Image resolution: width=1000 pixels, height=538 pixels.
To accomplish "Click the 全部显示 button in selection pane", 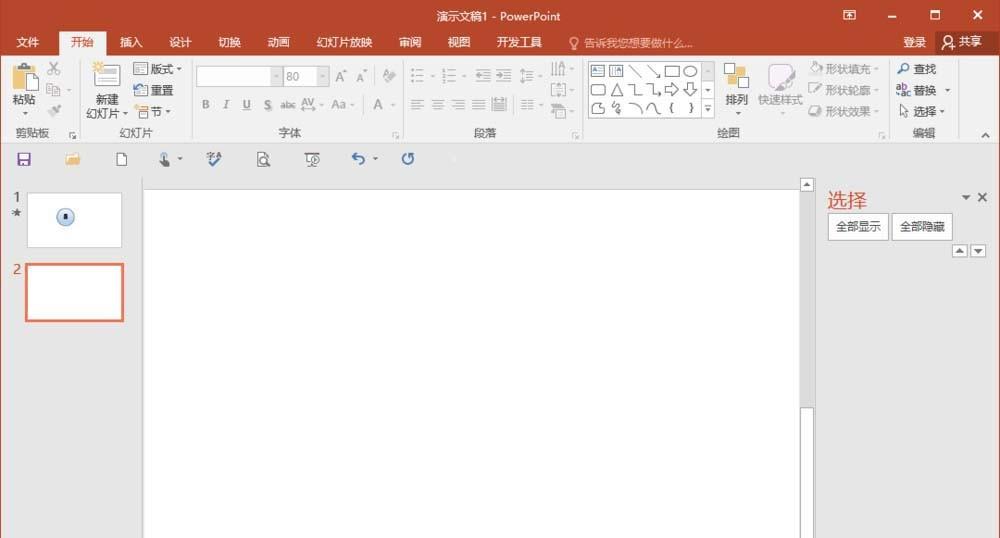I will (x=857, y=227).
